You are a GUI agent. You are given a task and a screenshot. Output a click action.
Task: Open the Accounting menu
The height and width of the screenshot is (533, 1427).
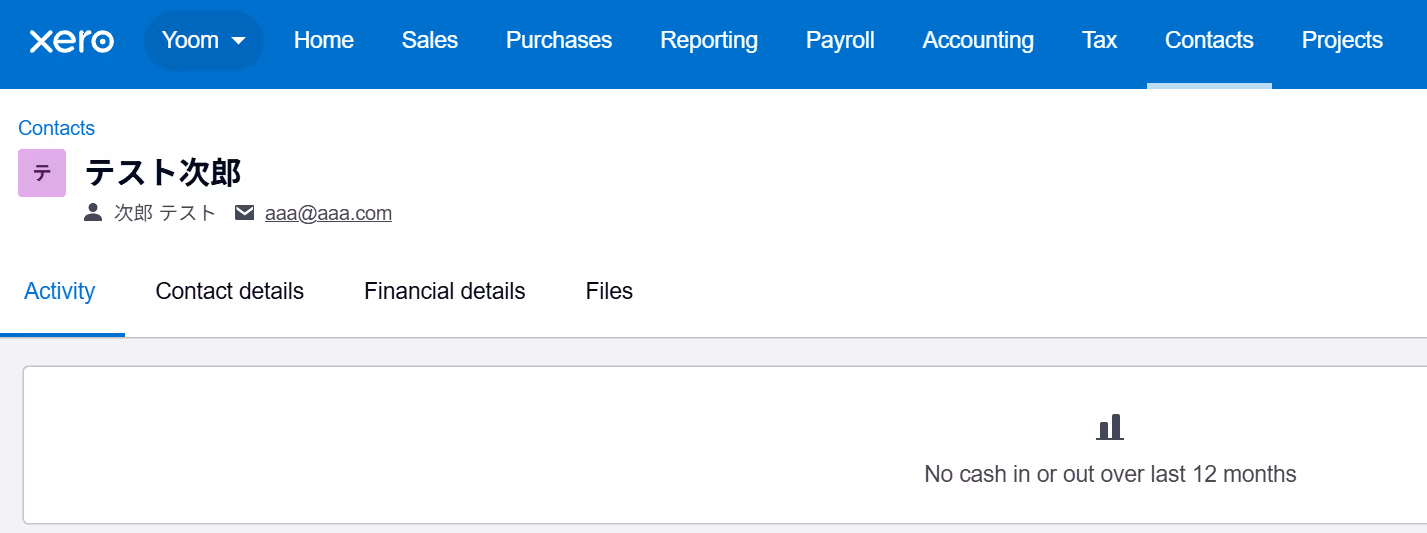pyautogui.click(x=978, y=41)
